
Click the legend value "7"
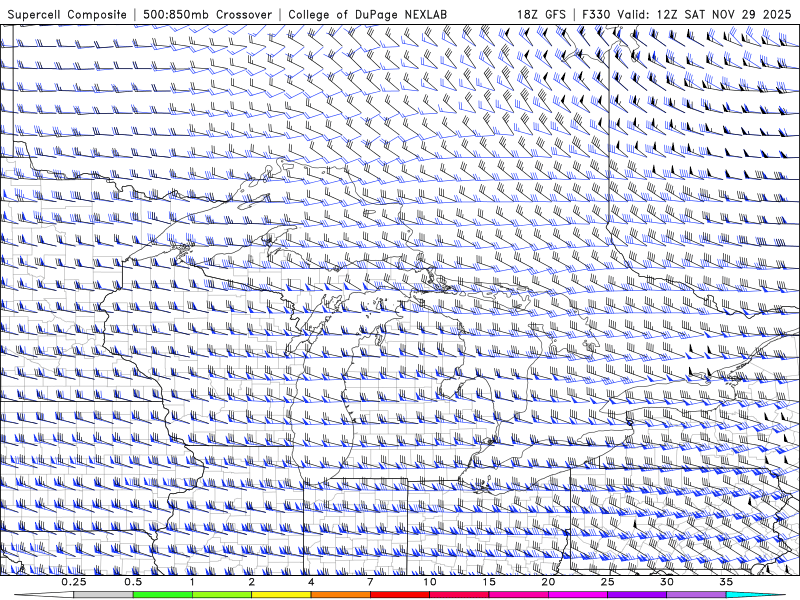[370, 582]
